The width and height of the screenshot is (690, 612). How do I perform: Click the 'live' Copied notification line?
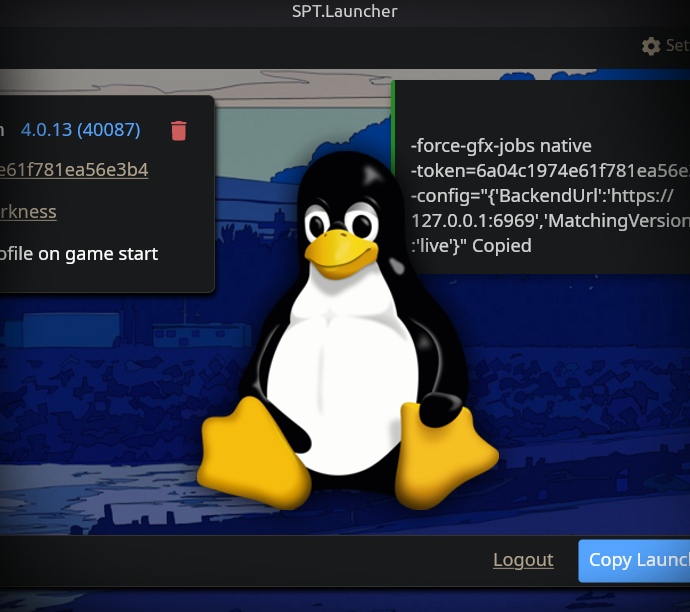tap(471, 246)
